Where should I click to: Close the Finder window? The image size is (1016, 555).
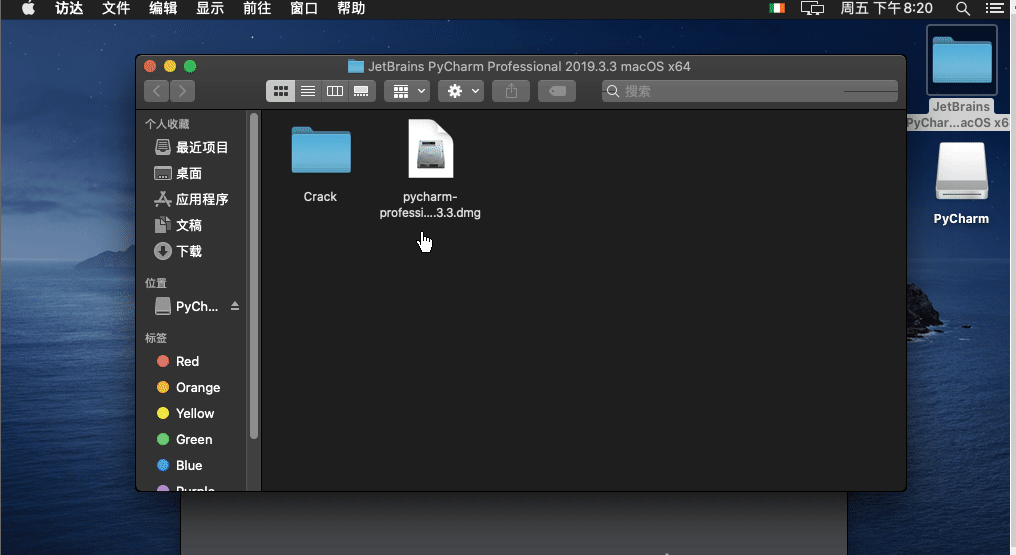150,66
